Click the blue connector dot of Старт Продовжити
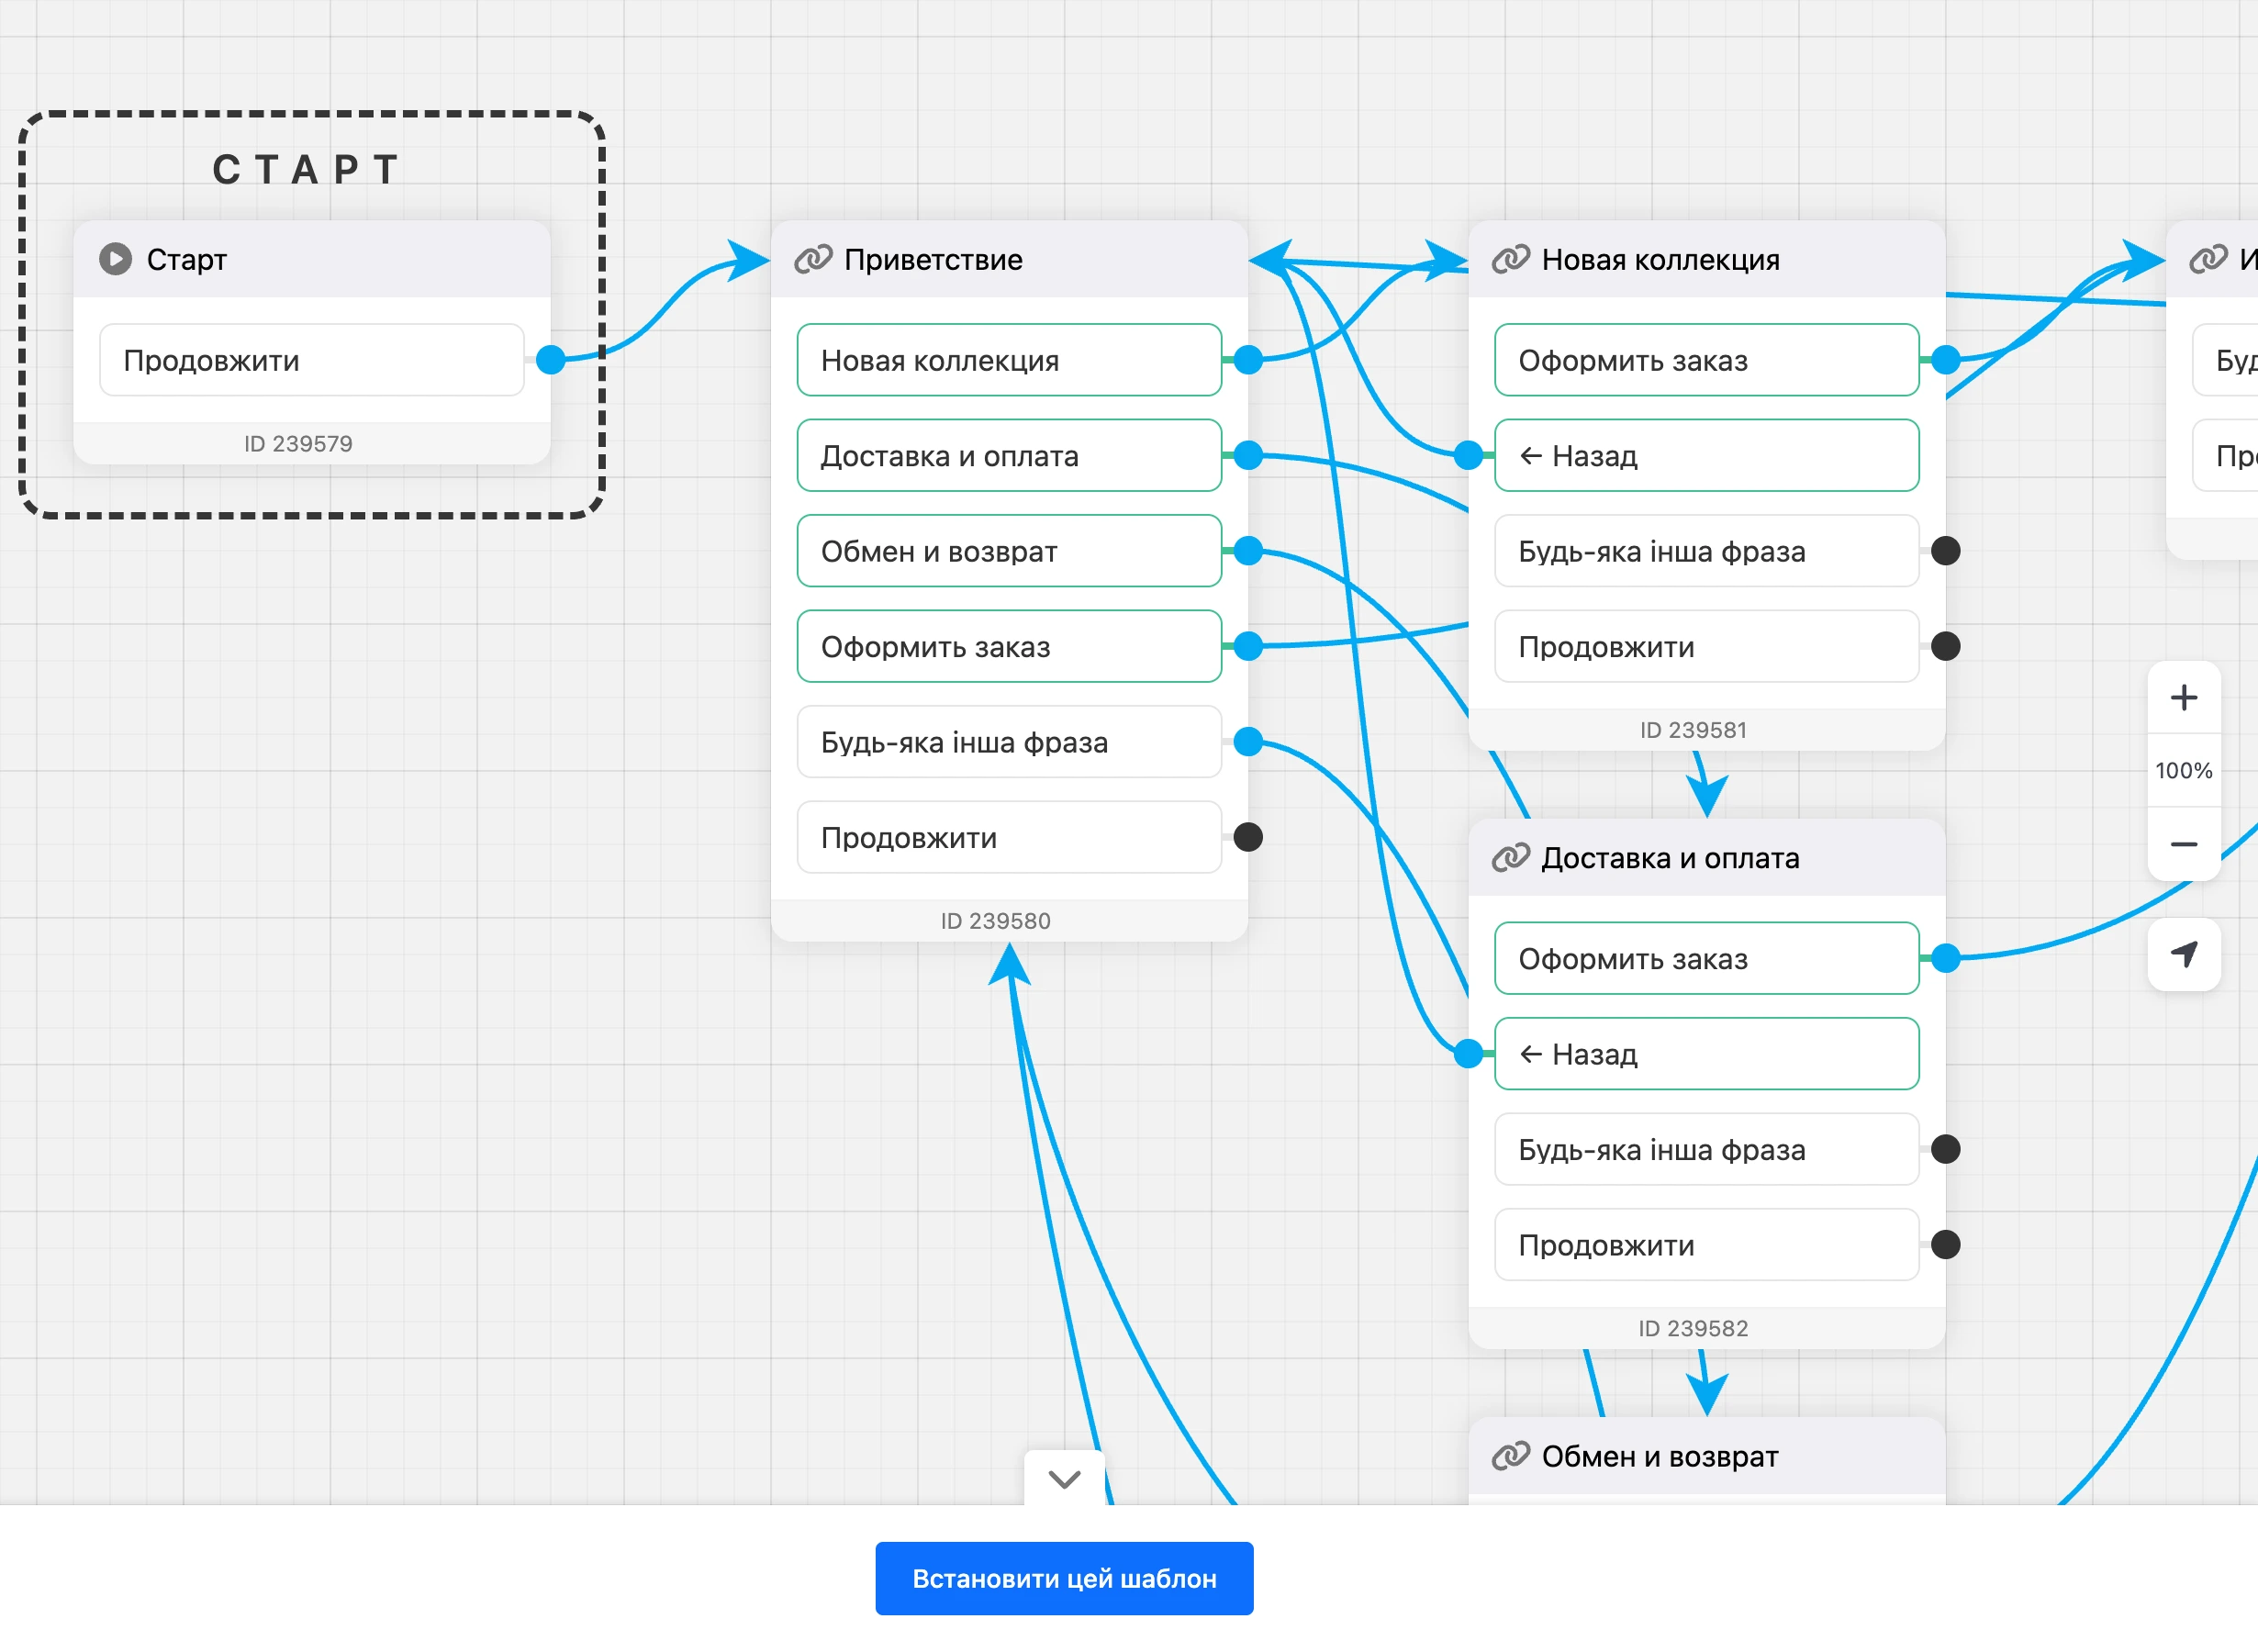Viewport: 2258px width, 1652px height. coord(551,360)
